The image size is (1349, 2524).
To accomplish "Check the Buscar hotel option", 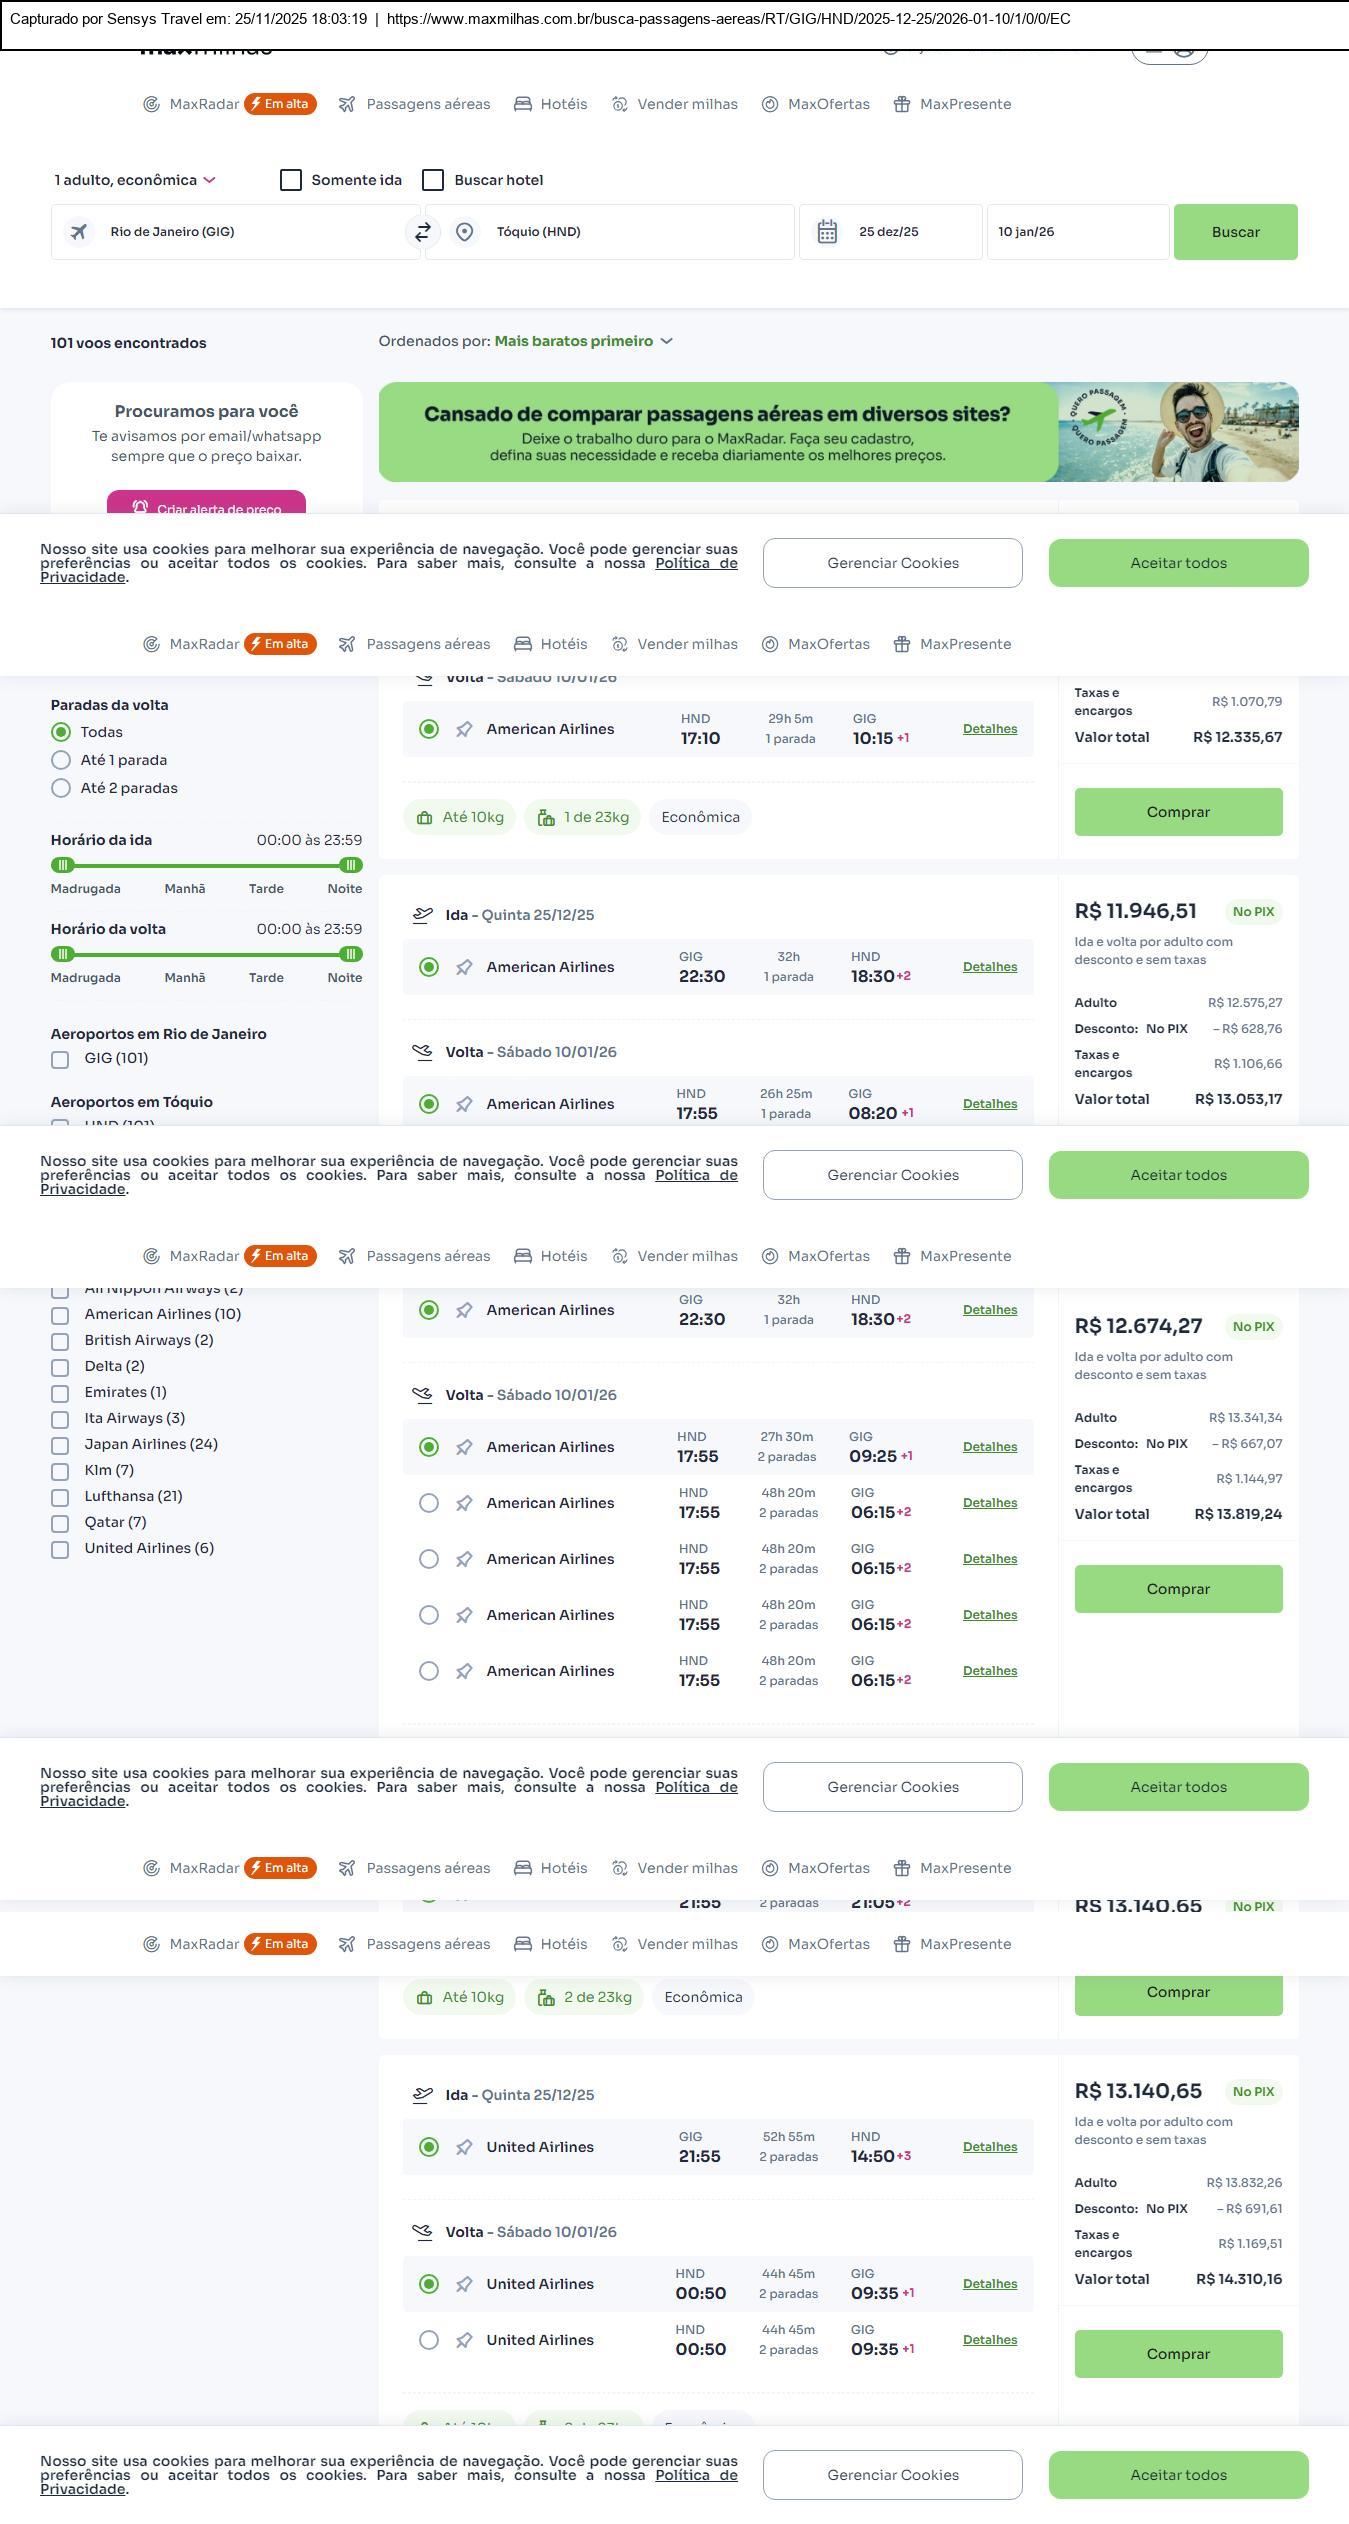I will click(433, 180).
